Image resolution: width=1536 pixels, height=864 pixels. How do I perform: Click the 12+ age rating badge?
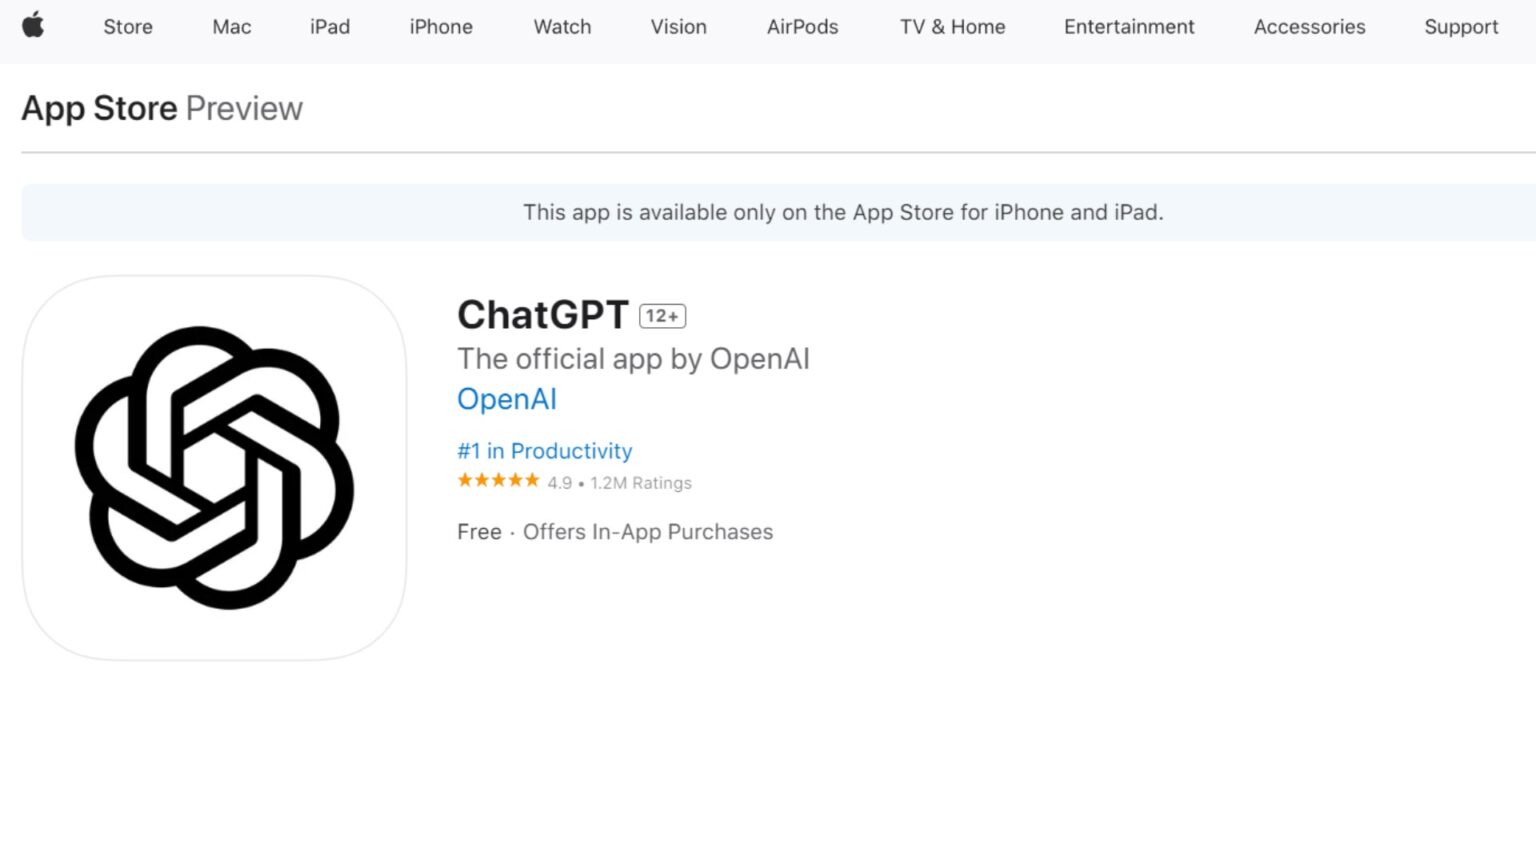[662, 316]
